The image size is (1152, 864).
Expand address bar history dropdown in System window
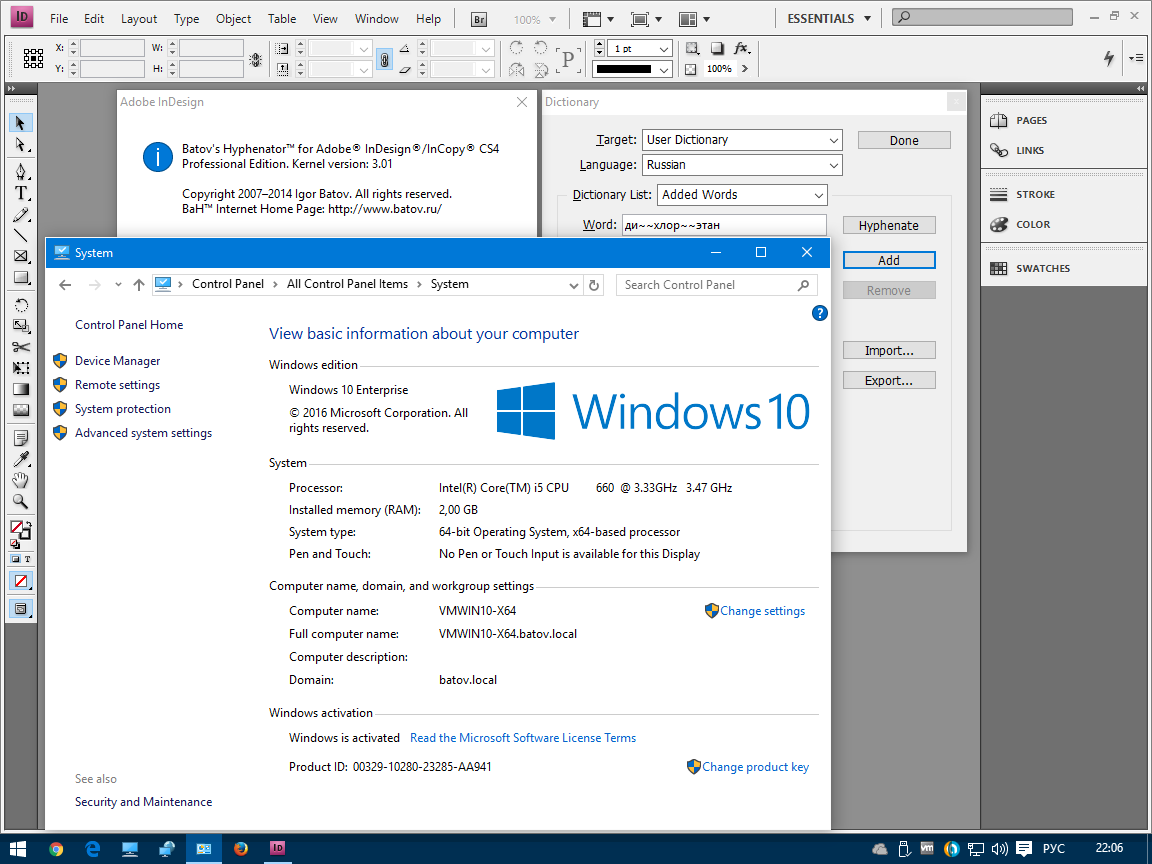[574, 285]
